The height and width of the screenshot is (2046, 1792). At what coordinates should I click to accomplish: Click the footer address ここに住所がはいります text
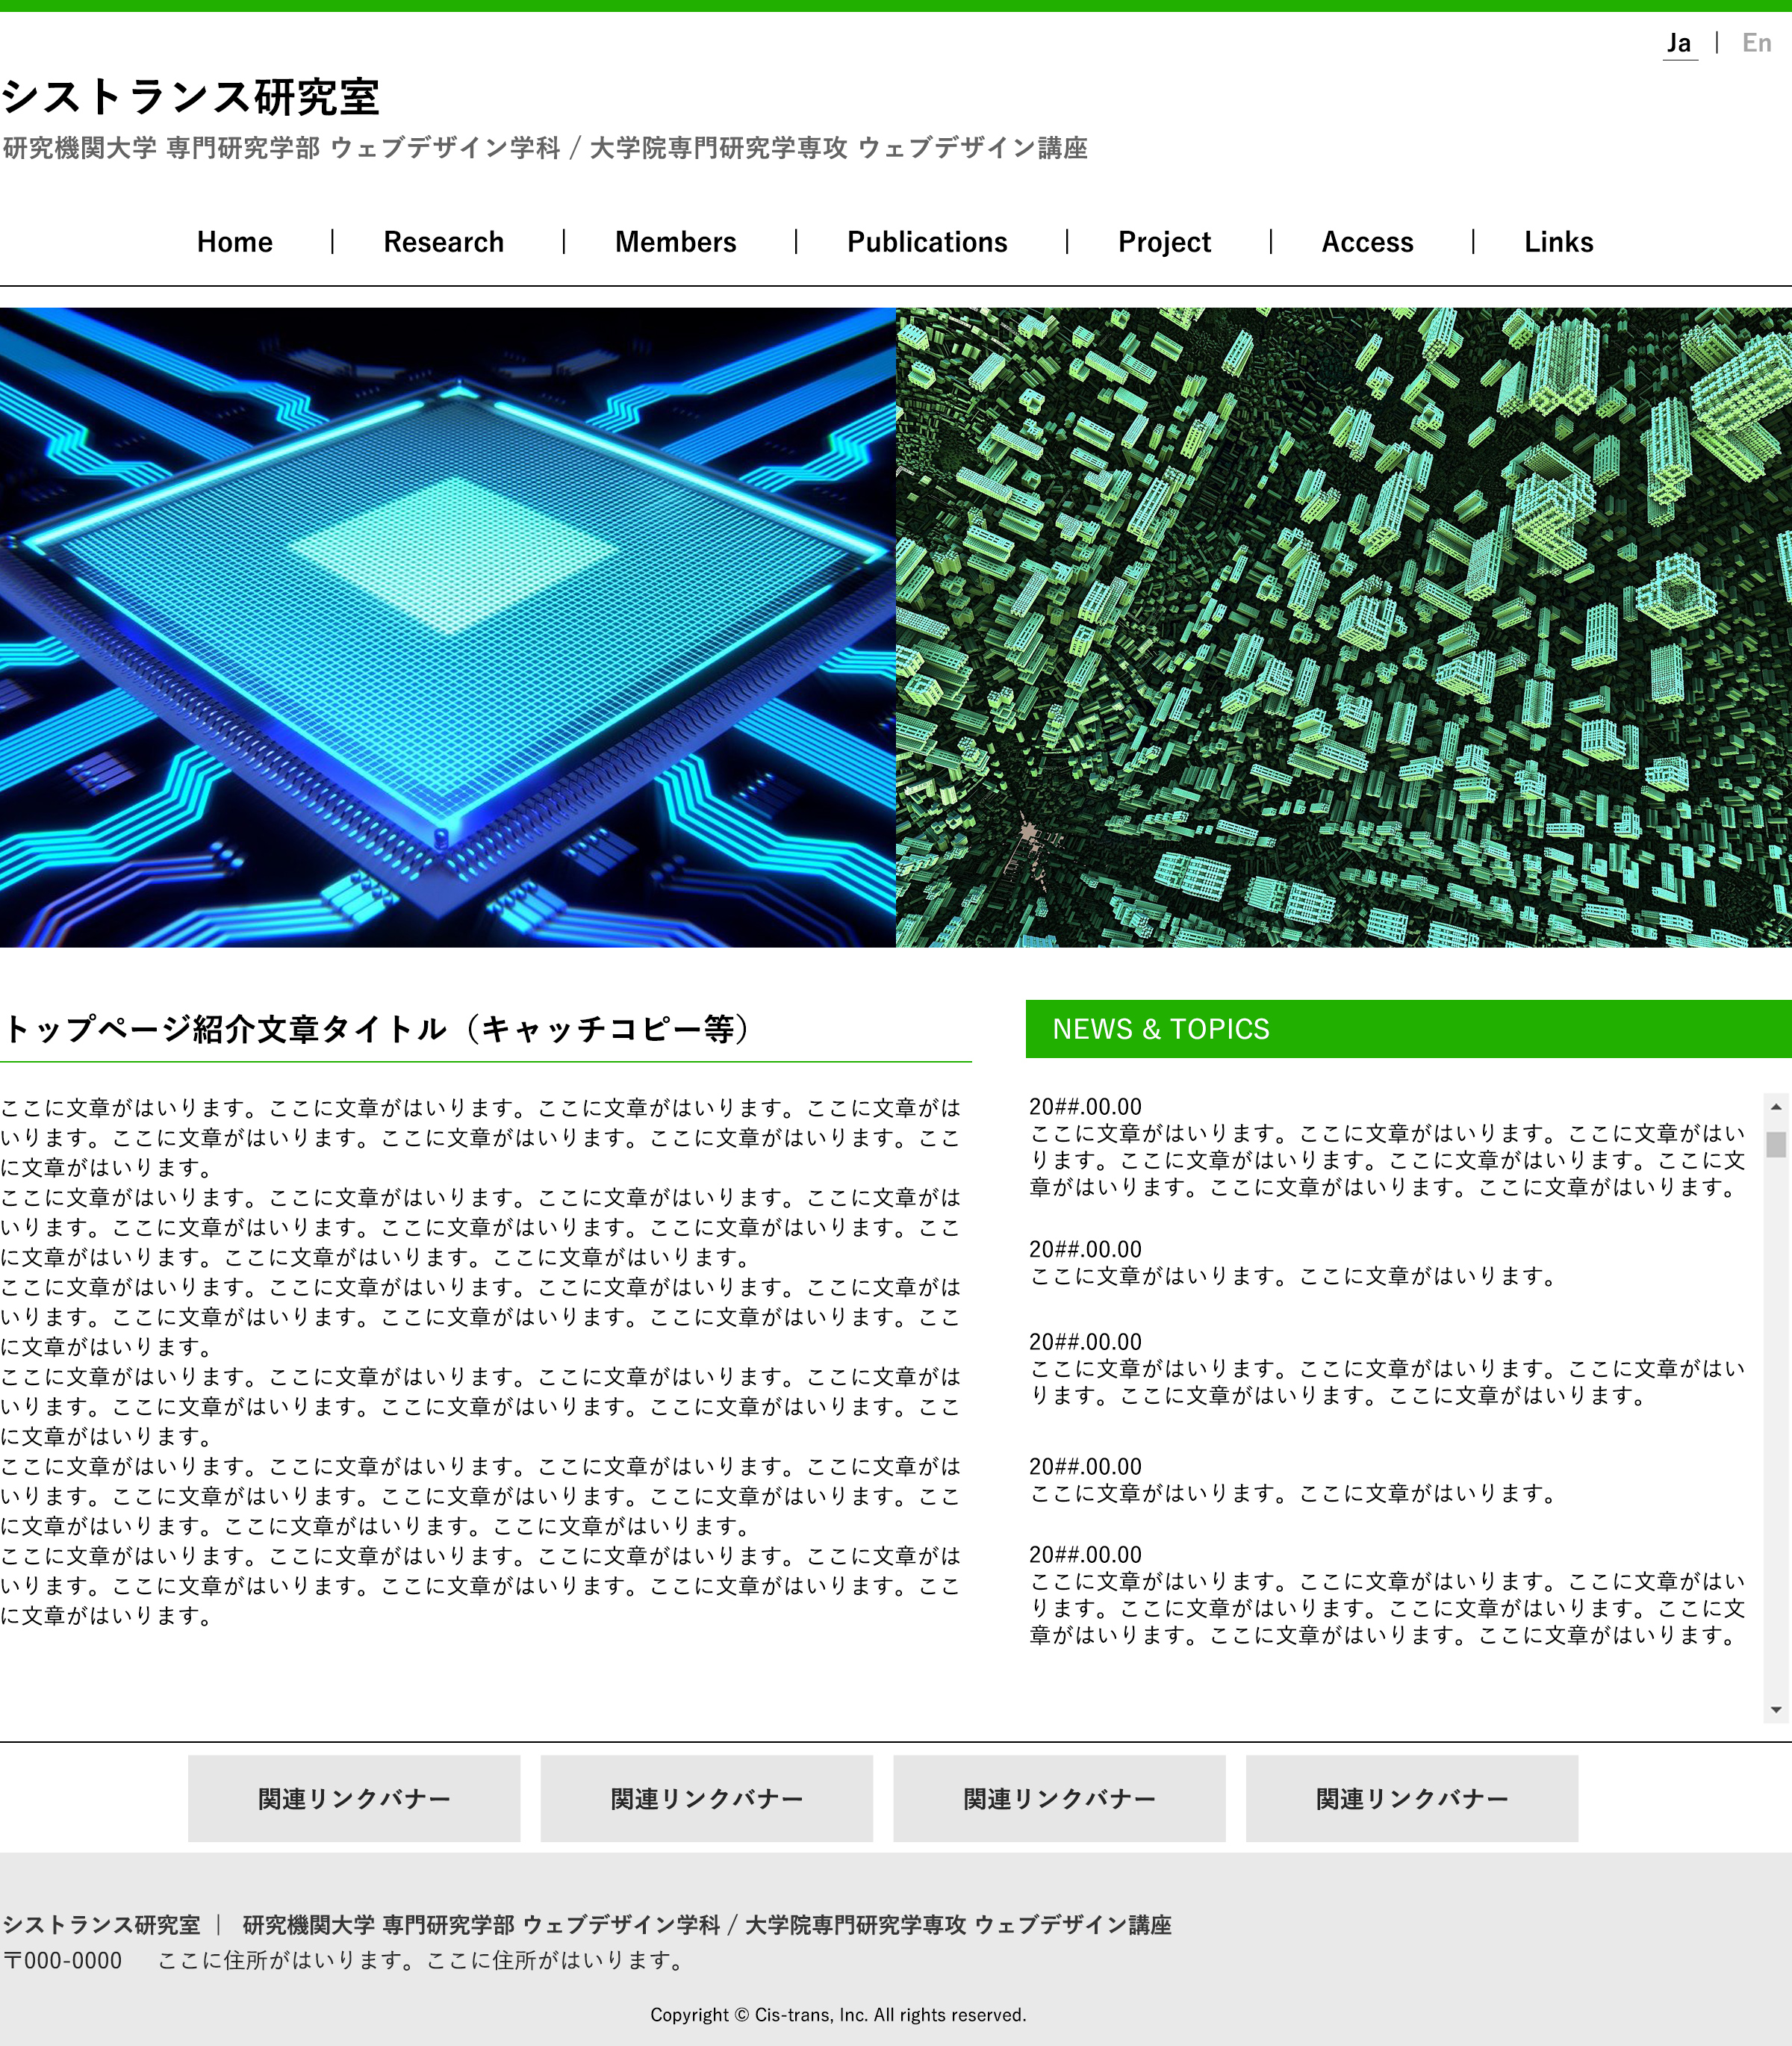point(421,1961)
